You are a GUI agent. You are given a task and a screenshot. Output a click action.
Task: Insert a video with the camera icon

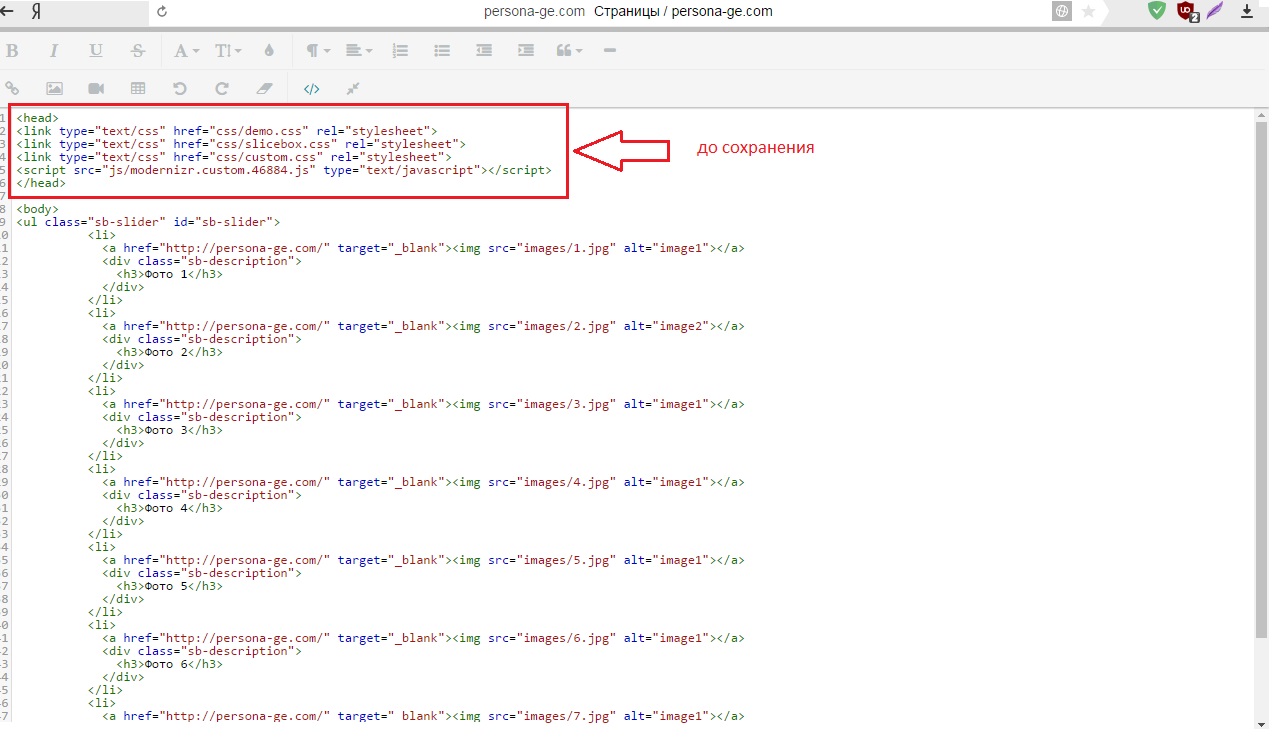pos(96,89)
